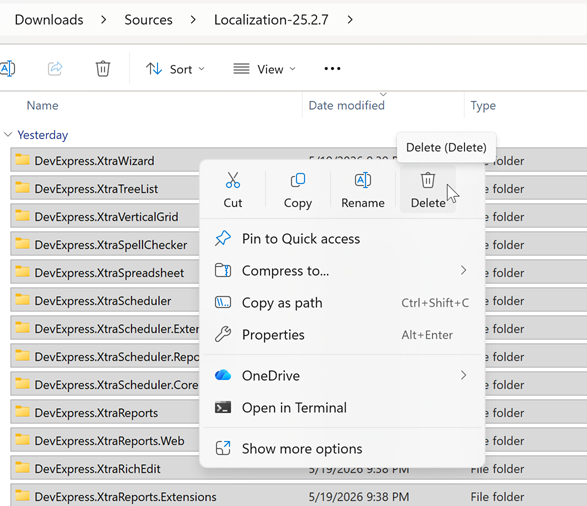Click the toolbar Share icon

coord(55,69)
